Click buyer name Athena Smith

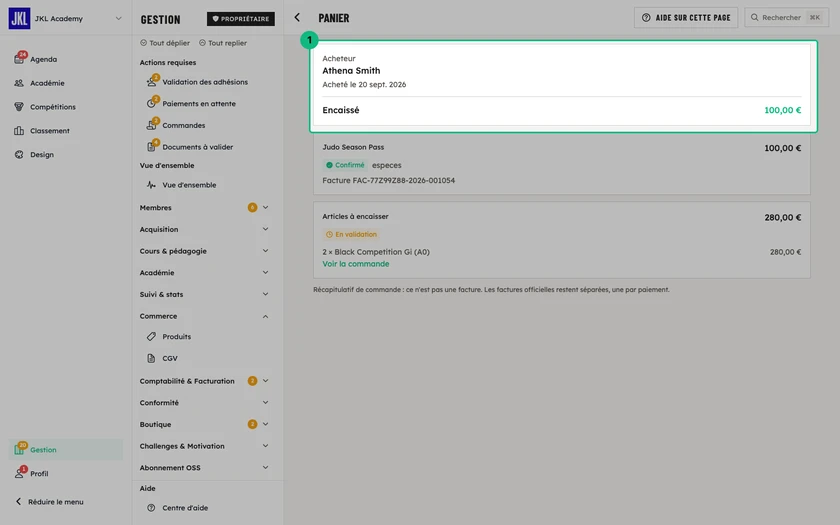(x=351, y=71)
